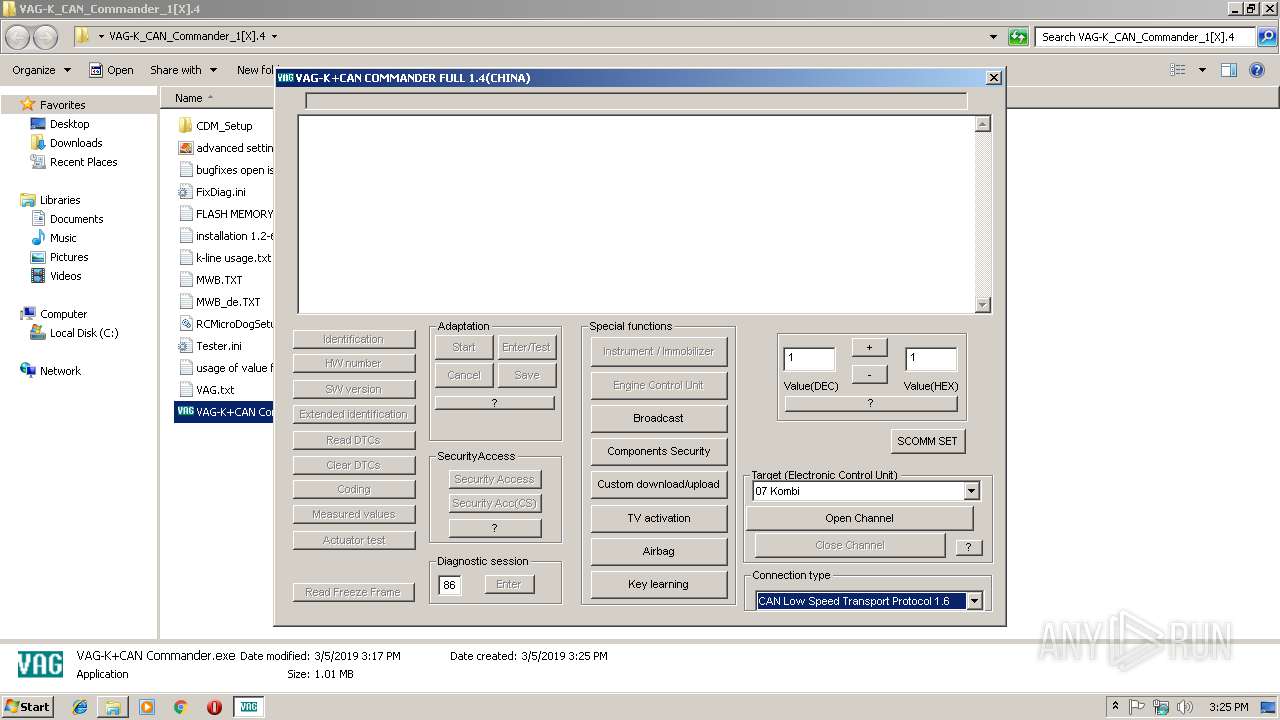Open Documents library
1280x720 pixels.
click(x=76, y=219)
